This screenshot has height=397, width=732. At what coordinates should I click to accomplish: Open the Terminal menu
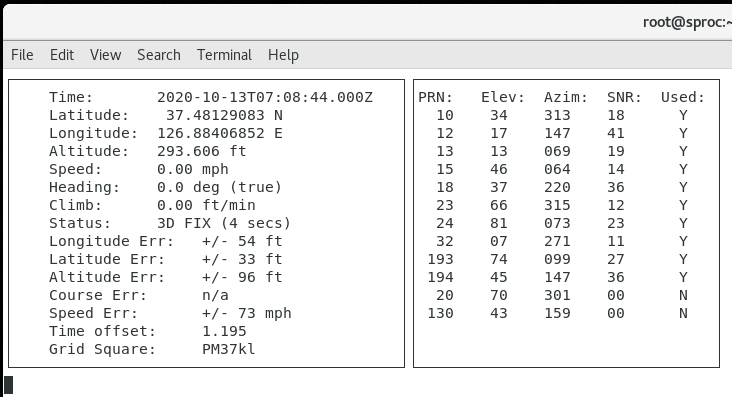(224, 55)
